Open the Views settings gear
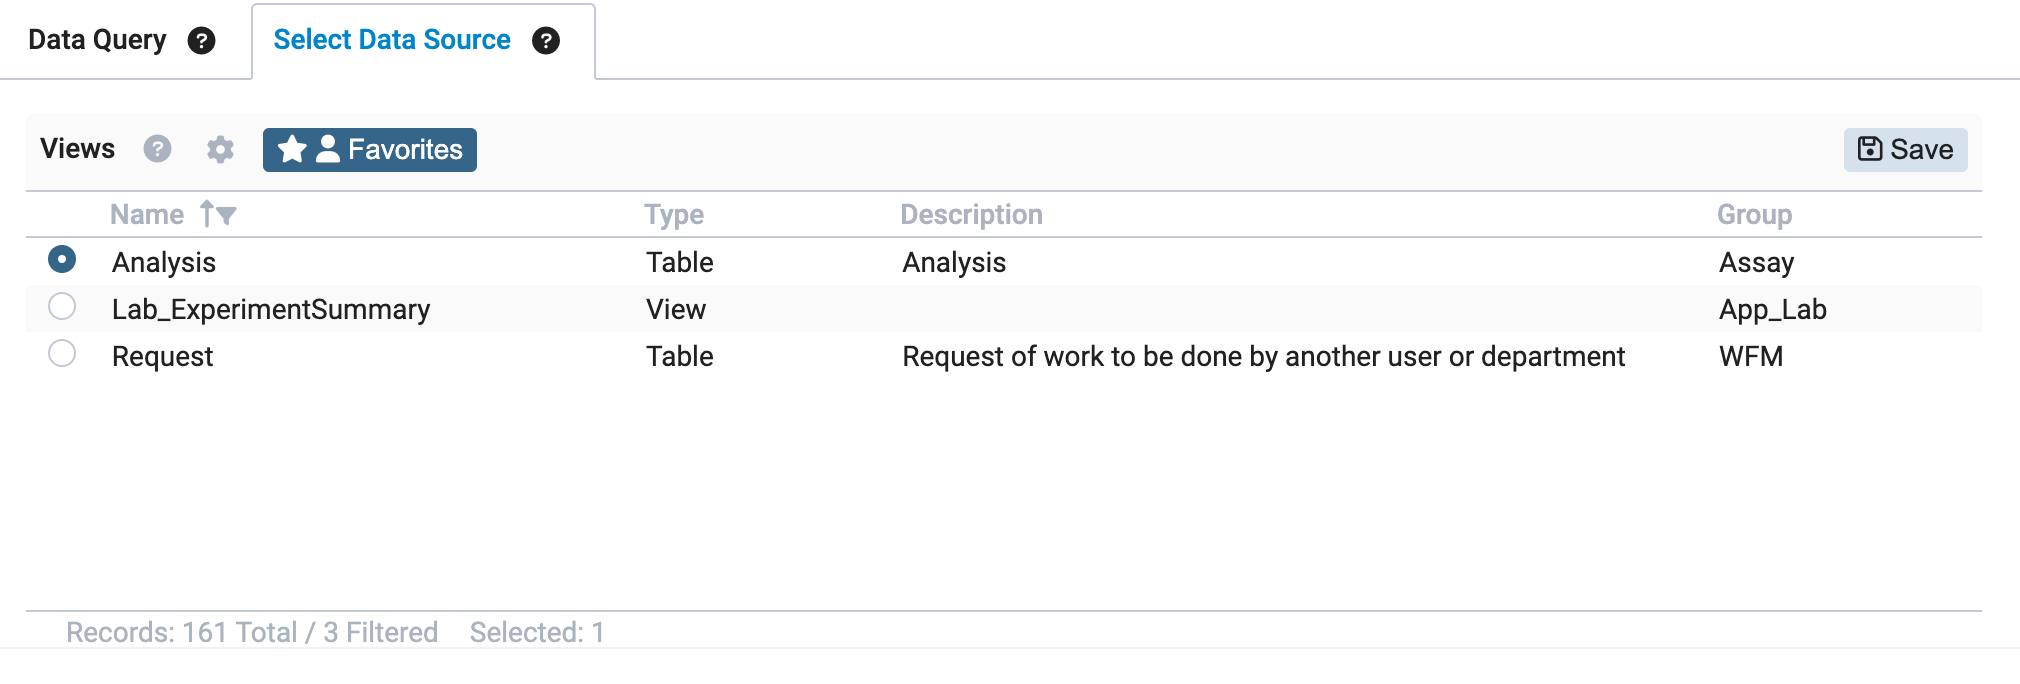The image size is (2020, 684). tap(220, 150)
